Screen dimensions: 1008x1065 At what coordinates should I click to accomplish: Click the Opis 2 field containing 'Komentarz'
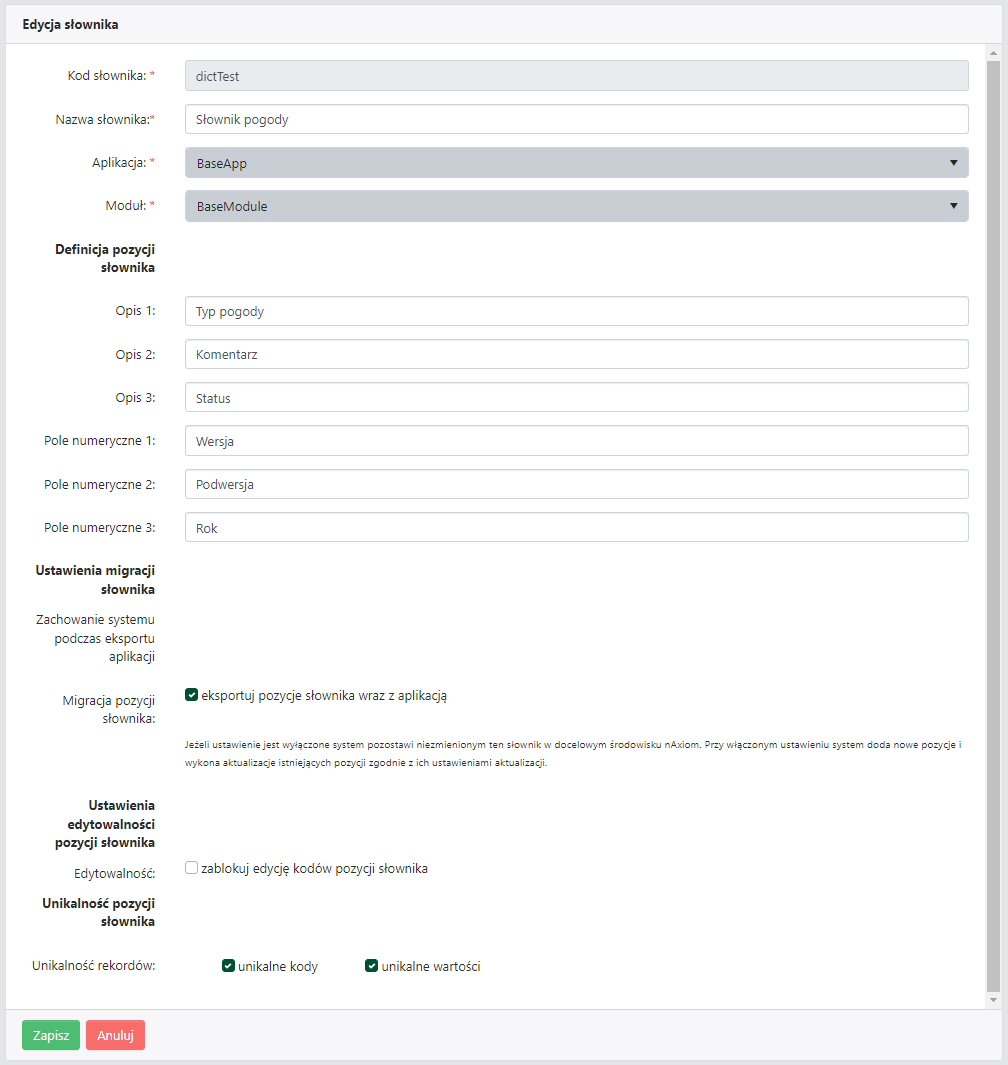576,354
